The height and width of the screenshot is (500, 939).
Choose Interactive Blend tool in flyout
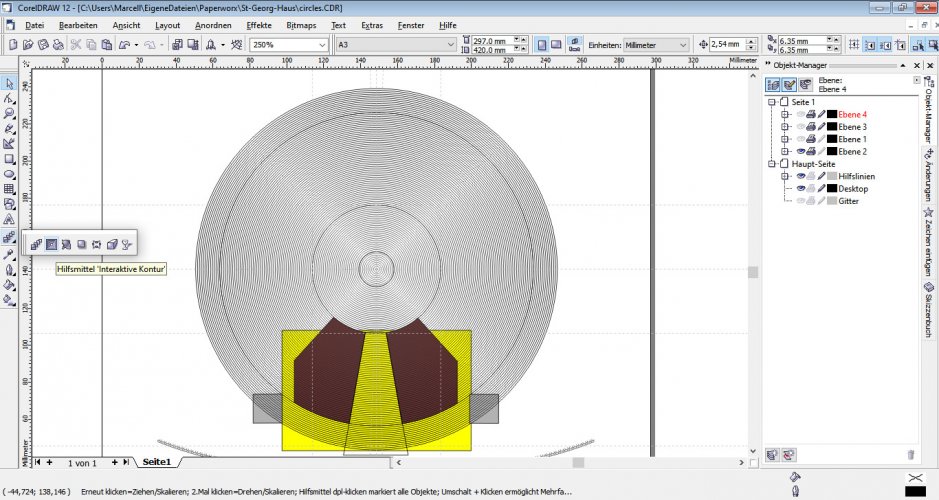[x=37, y=244]
